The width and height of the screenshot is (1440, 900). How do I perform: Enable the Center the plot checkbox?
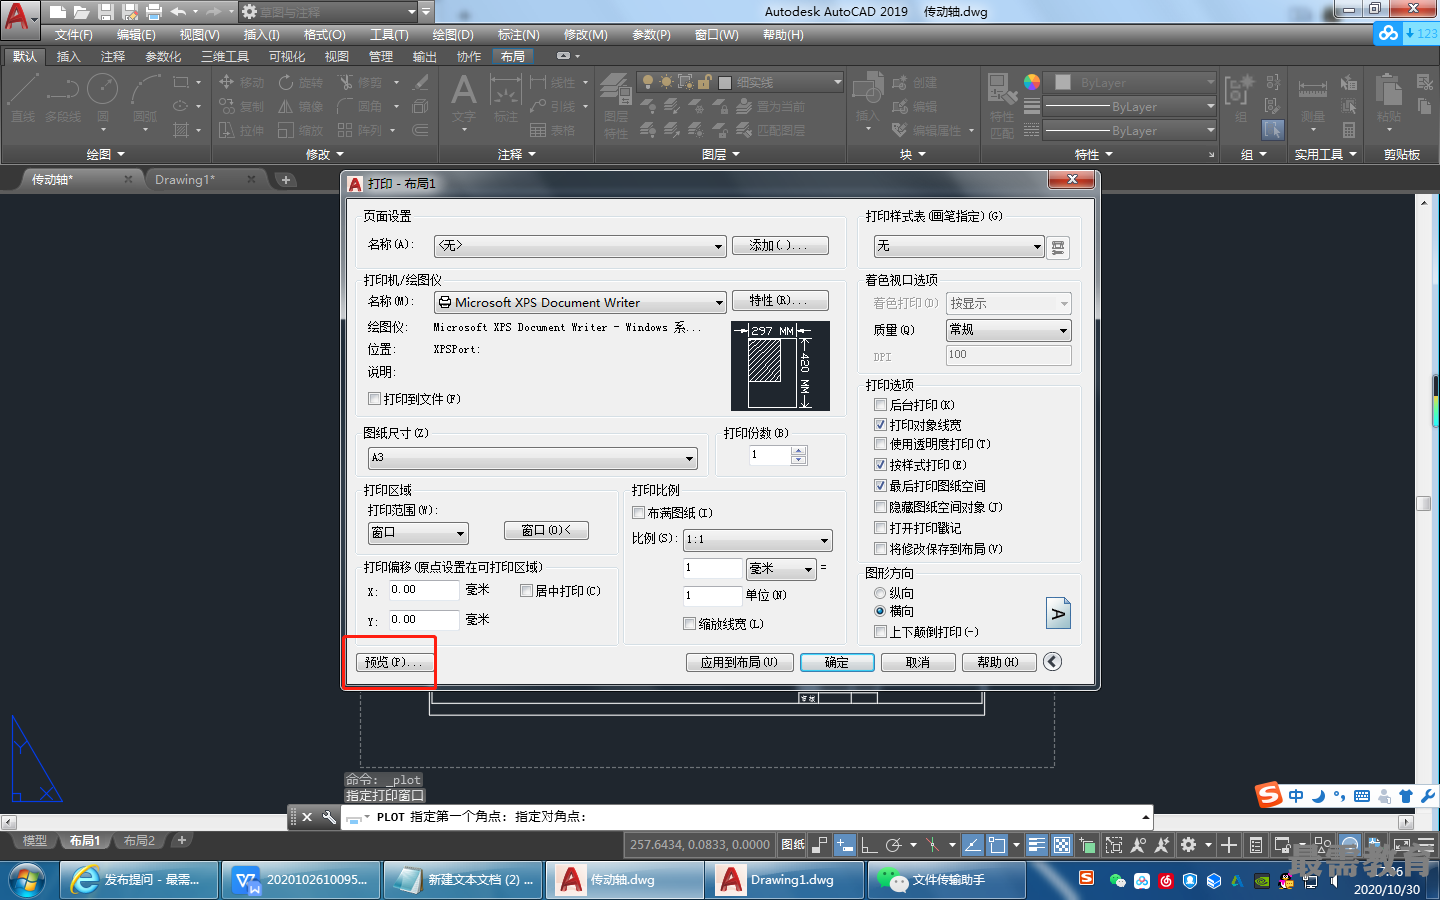click(x=526, y=591)
